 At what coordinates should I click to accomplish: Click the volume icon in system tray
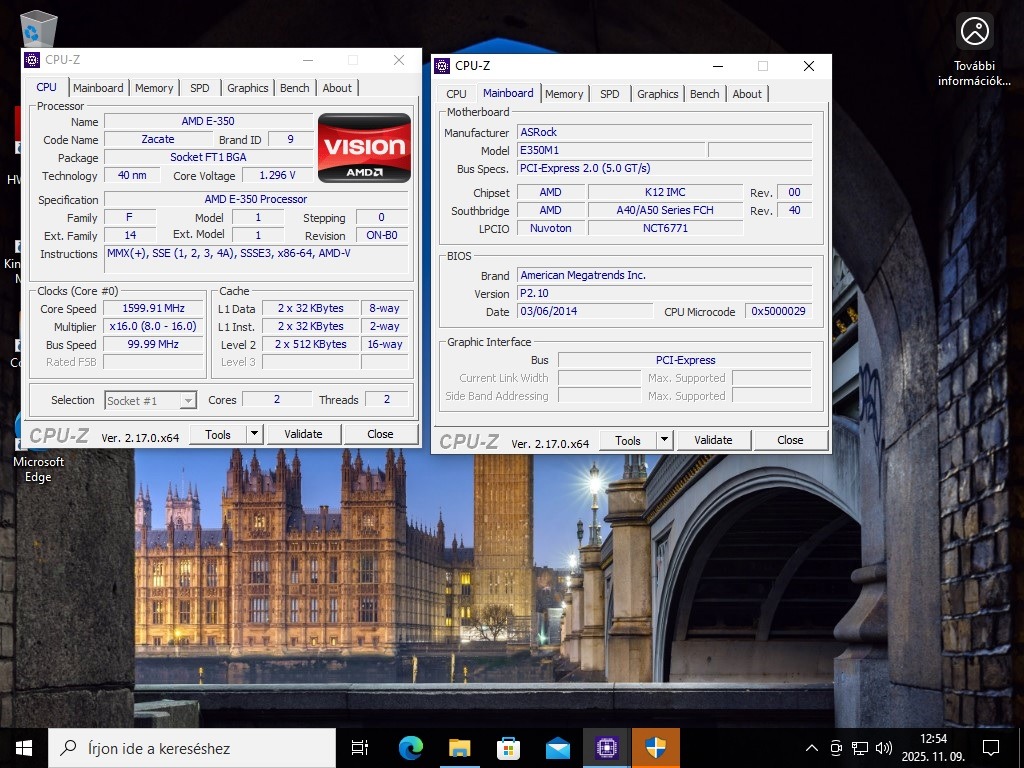coord(884,748)
